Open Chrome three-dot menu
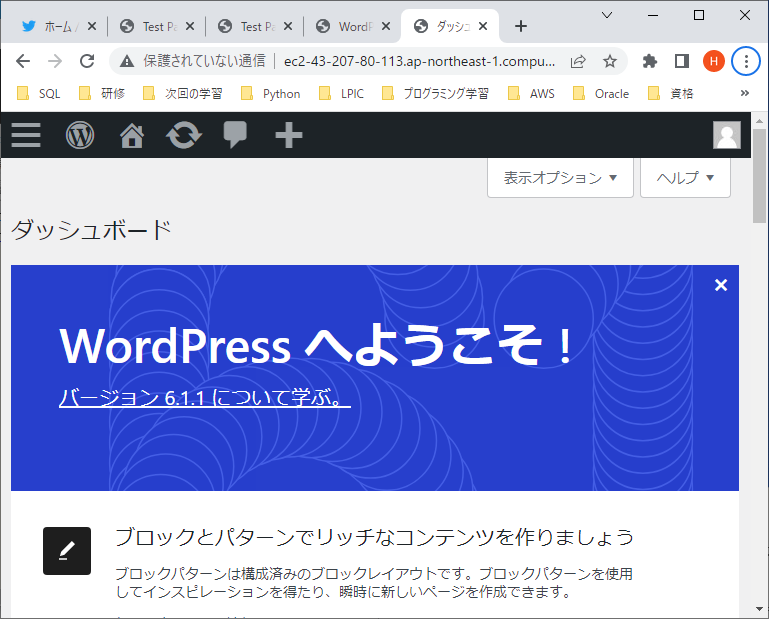 click(746, 61)
